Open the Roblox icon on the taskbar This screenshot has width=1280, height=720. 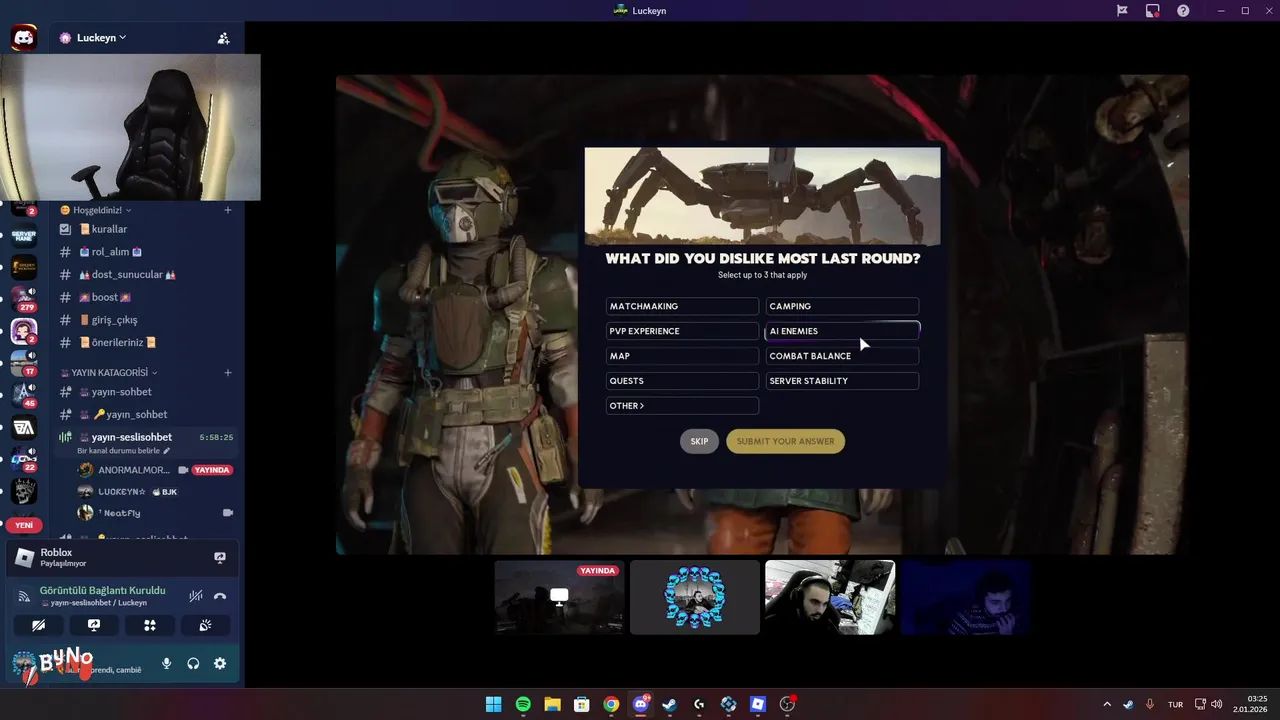758,704
